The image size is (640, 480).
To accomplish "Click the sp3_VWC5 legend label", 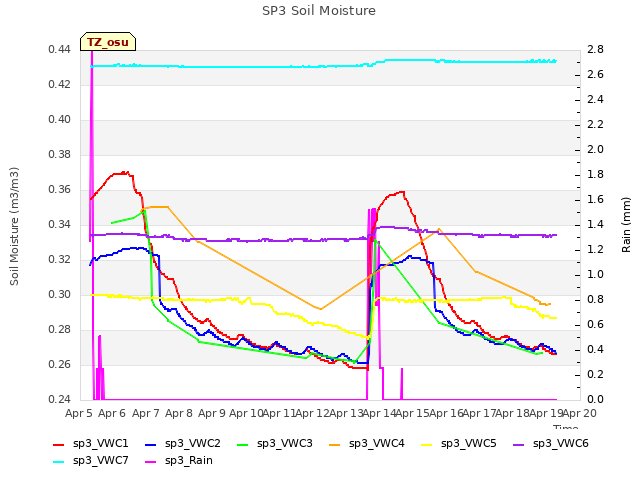I will [469, 443].
